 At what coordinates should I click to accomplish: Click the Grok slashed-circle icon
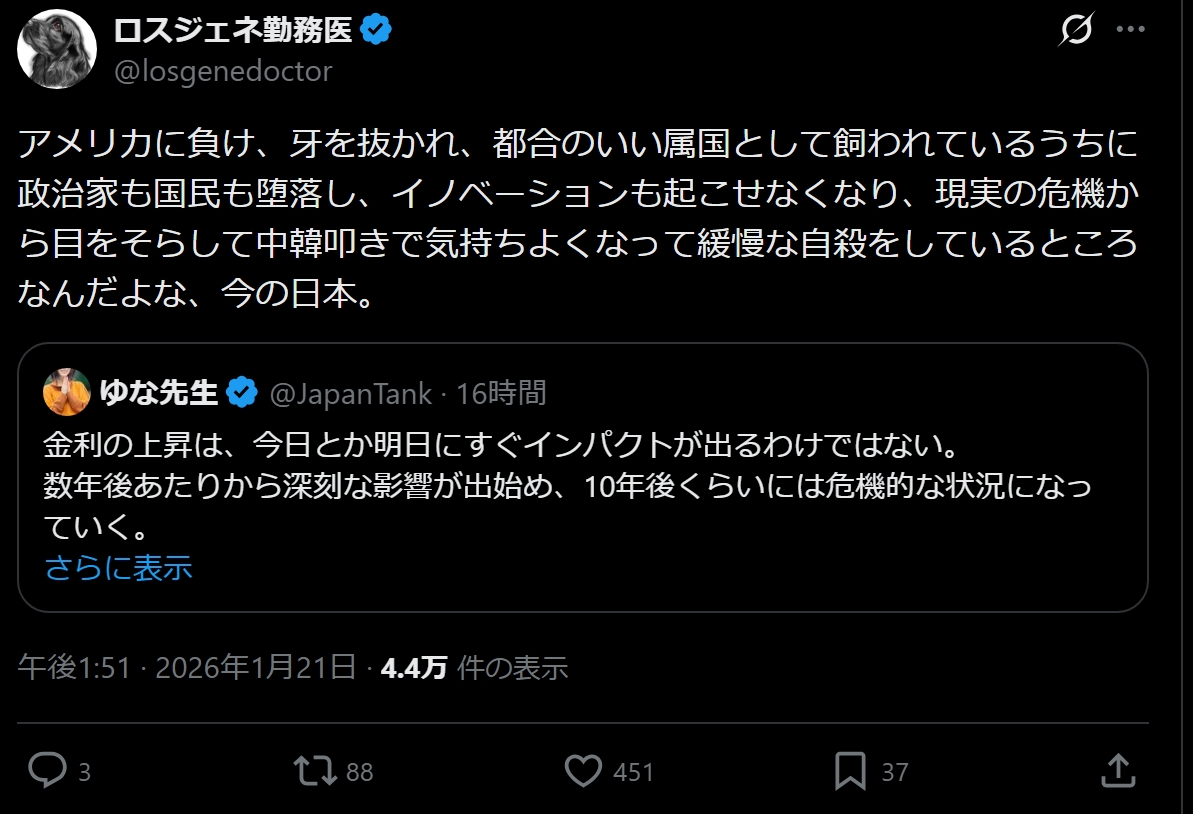1075,32
